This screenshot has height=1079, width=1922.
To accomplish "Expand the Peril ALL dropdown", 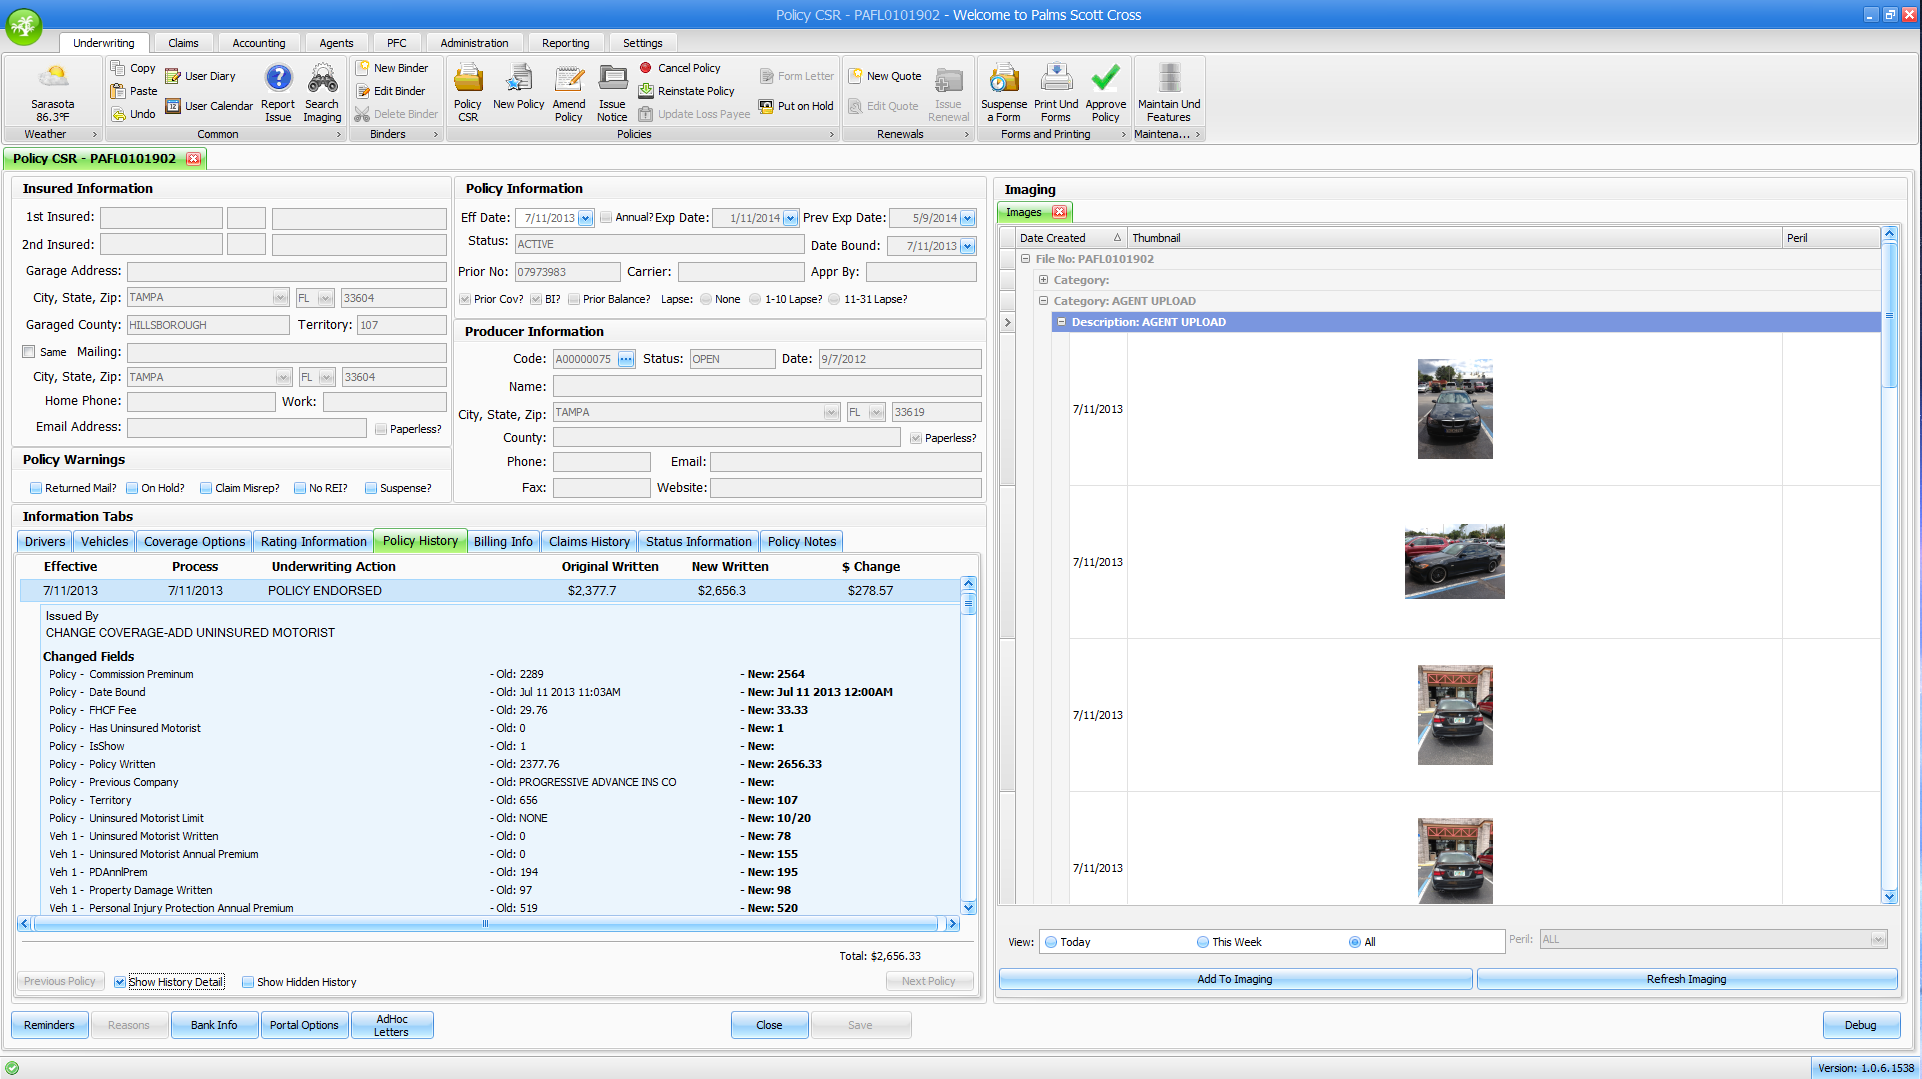I will pos(1877,939).
